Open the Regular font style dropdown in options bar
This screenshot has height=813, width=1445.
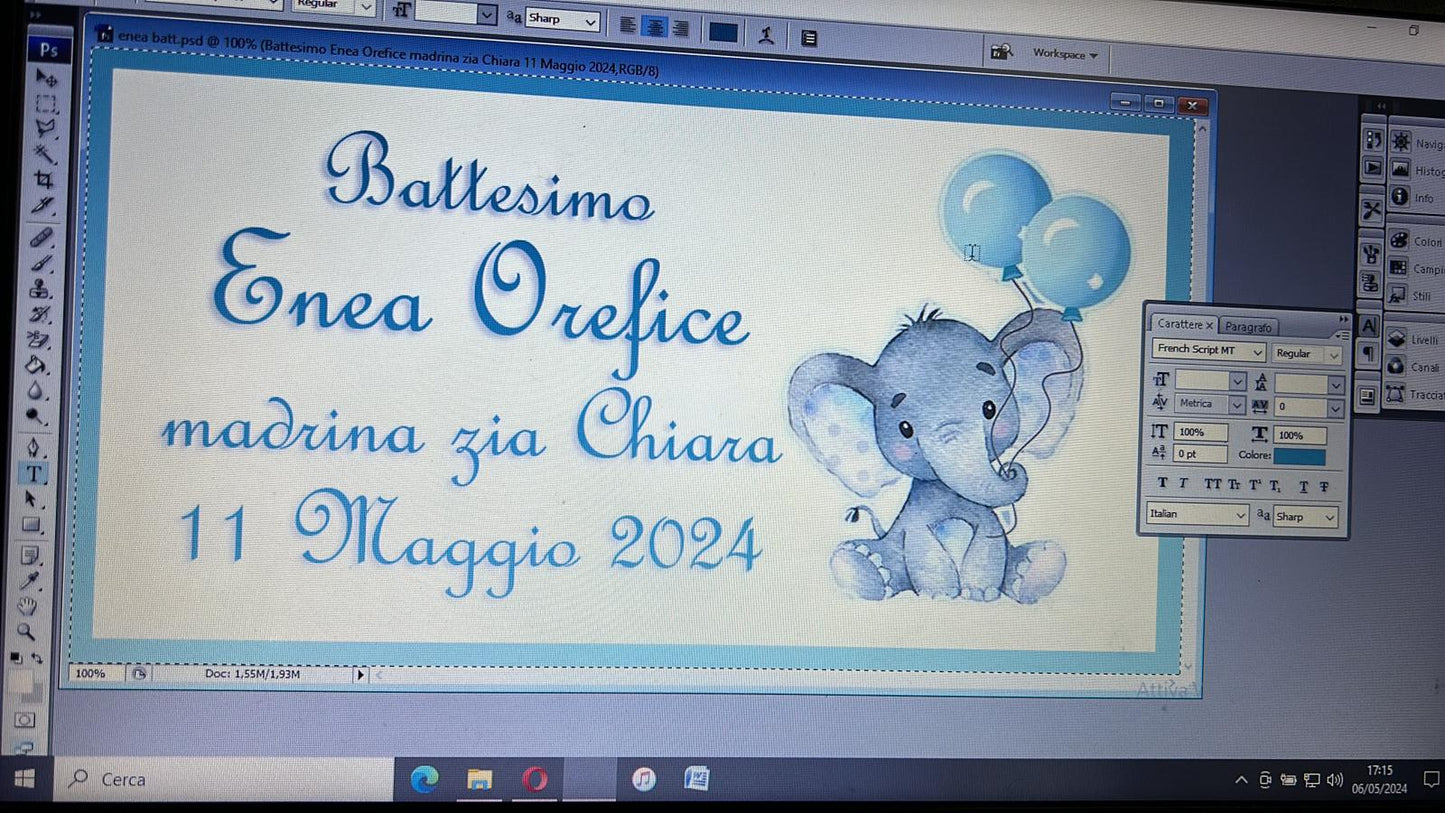366,7
